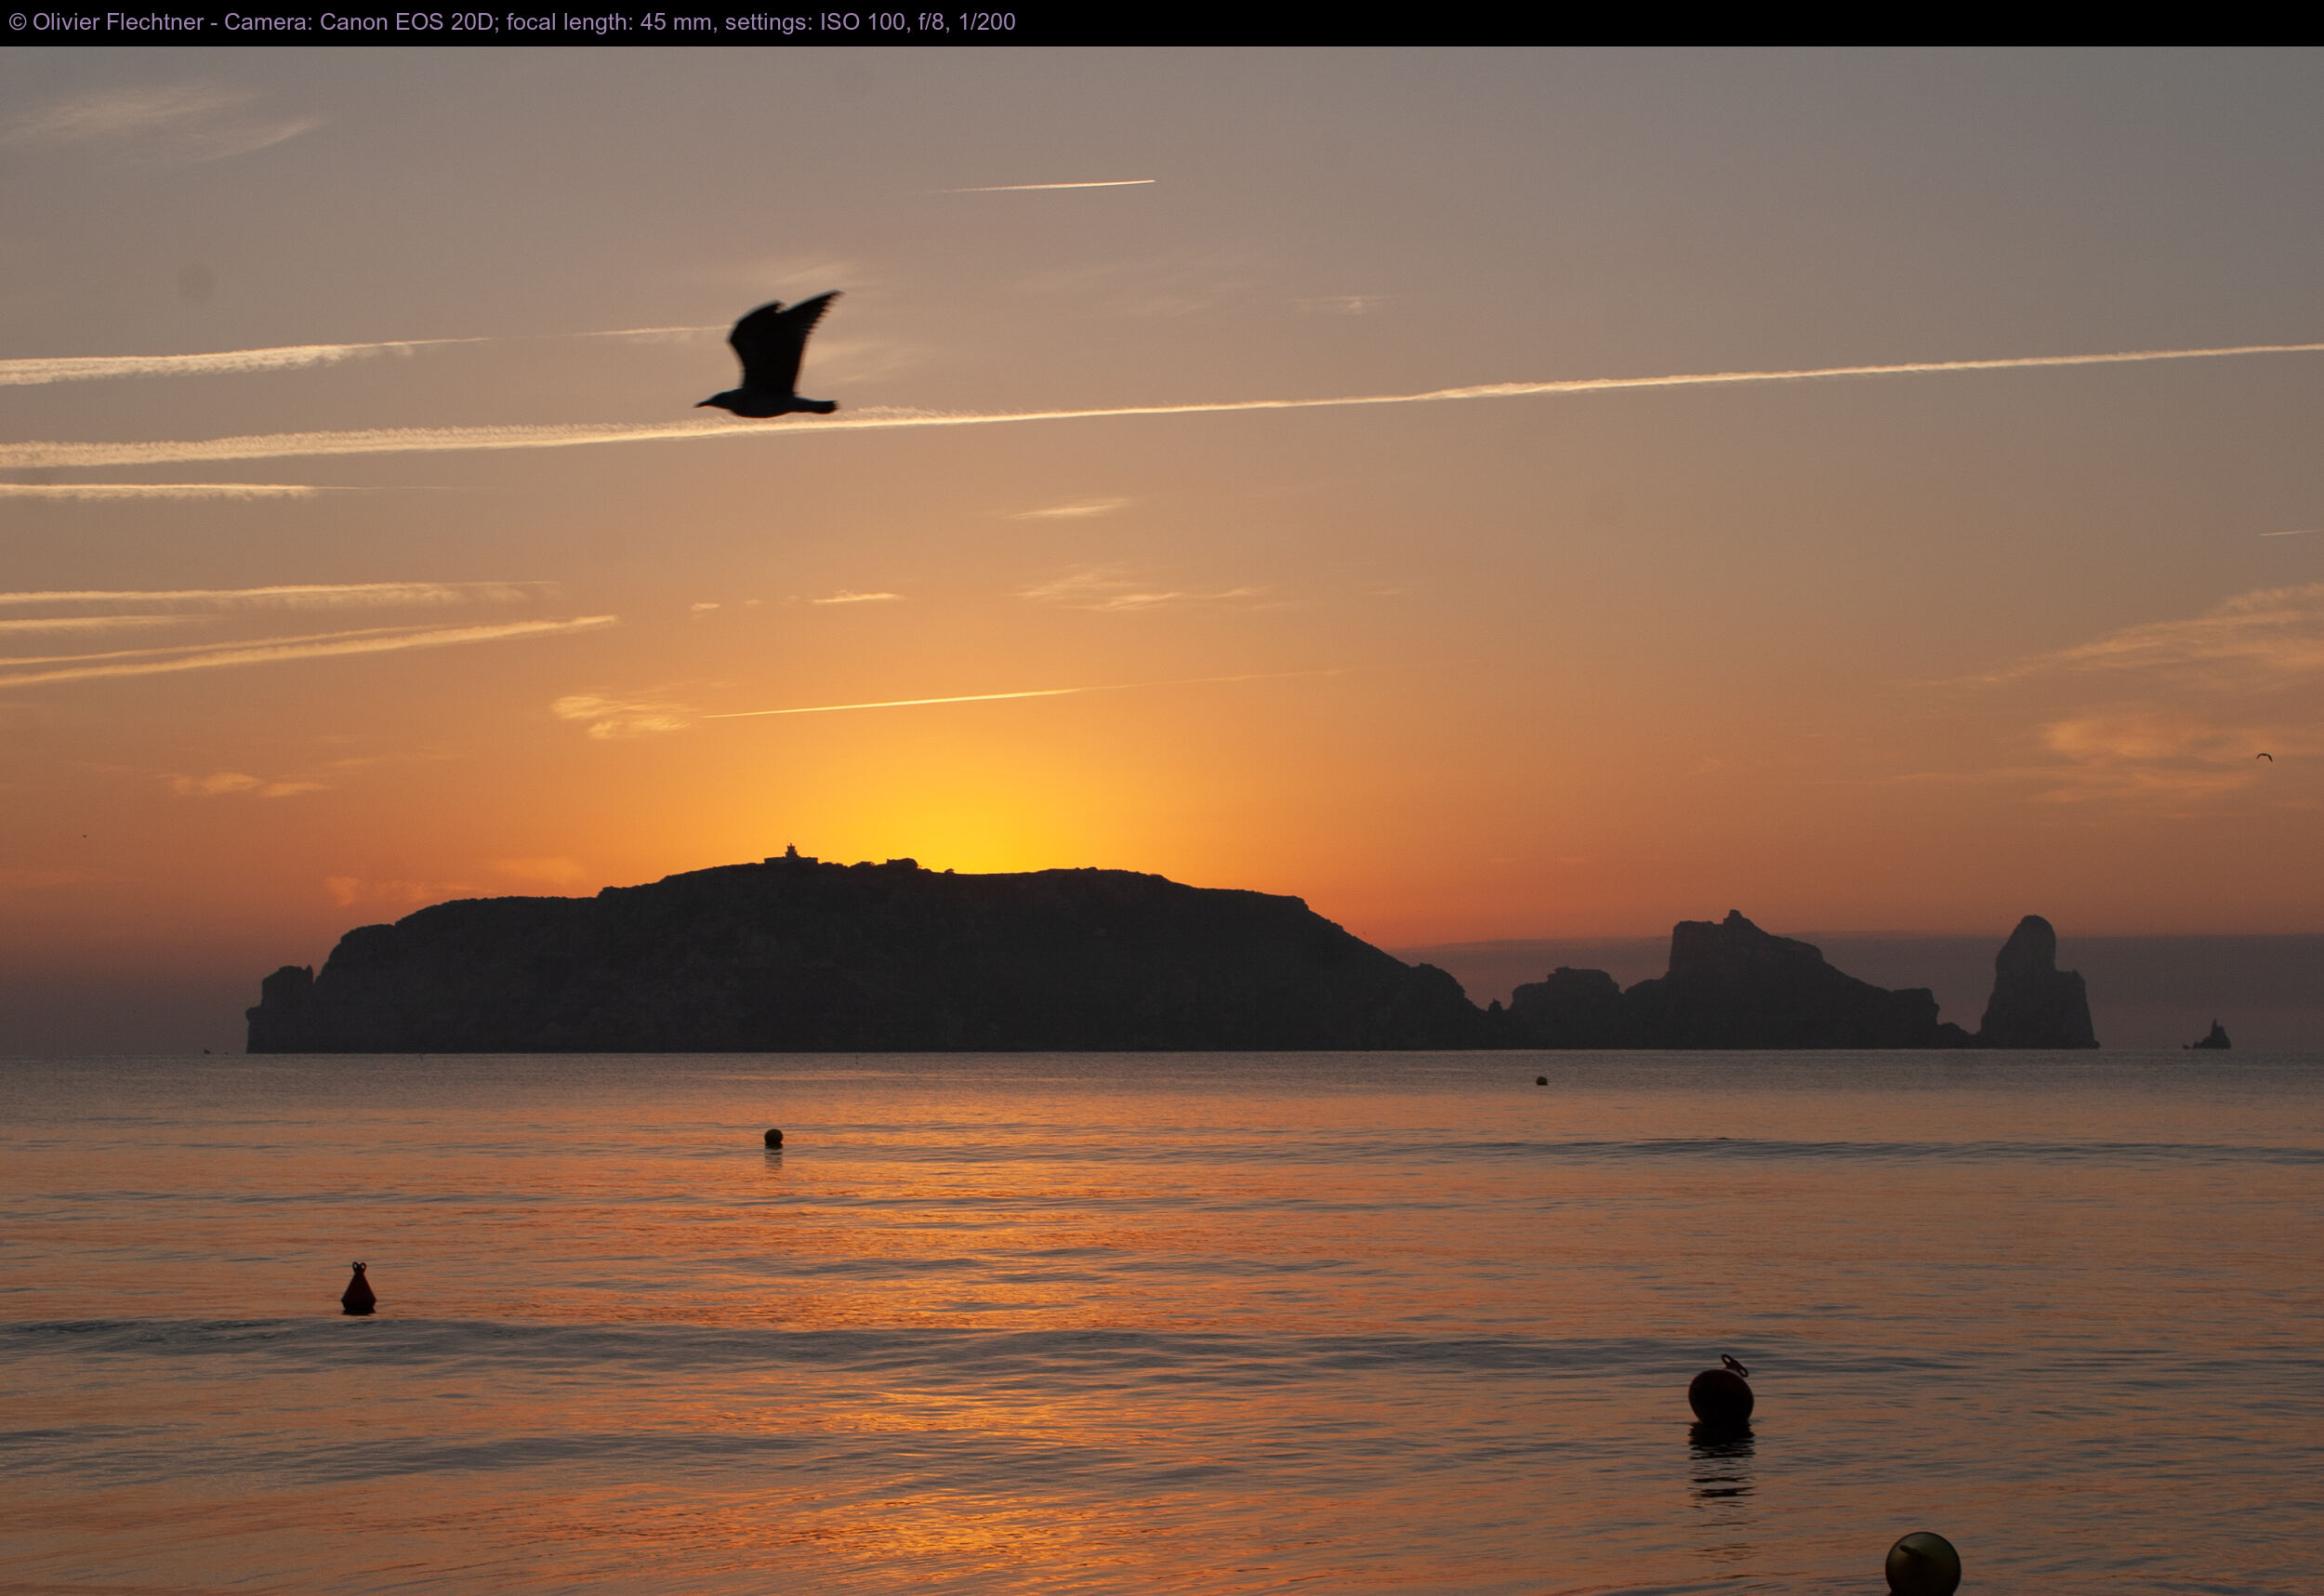Click the sunset photograph

click(1162, 821)
